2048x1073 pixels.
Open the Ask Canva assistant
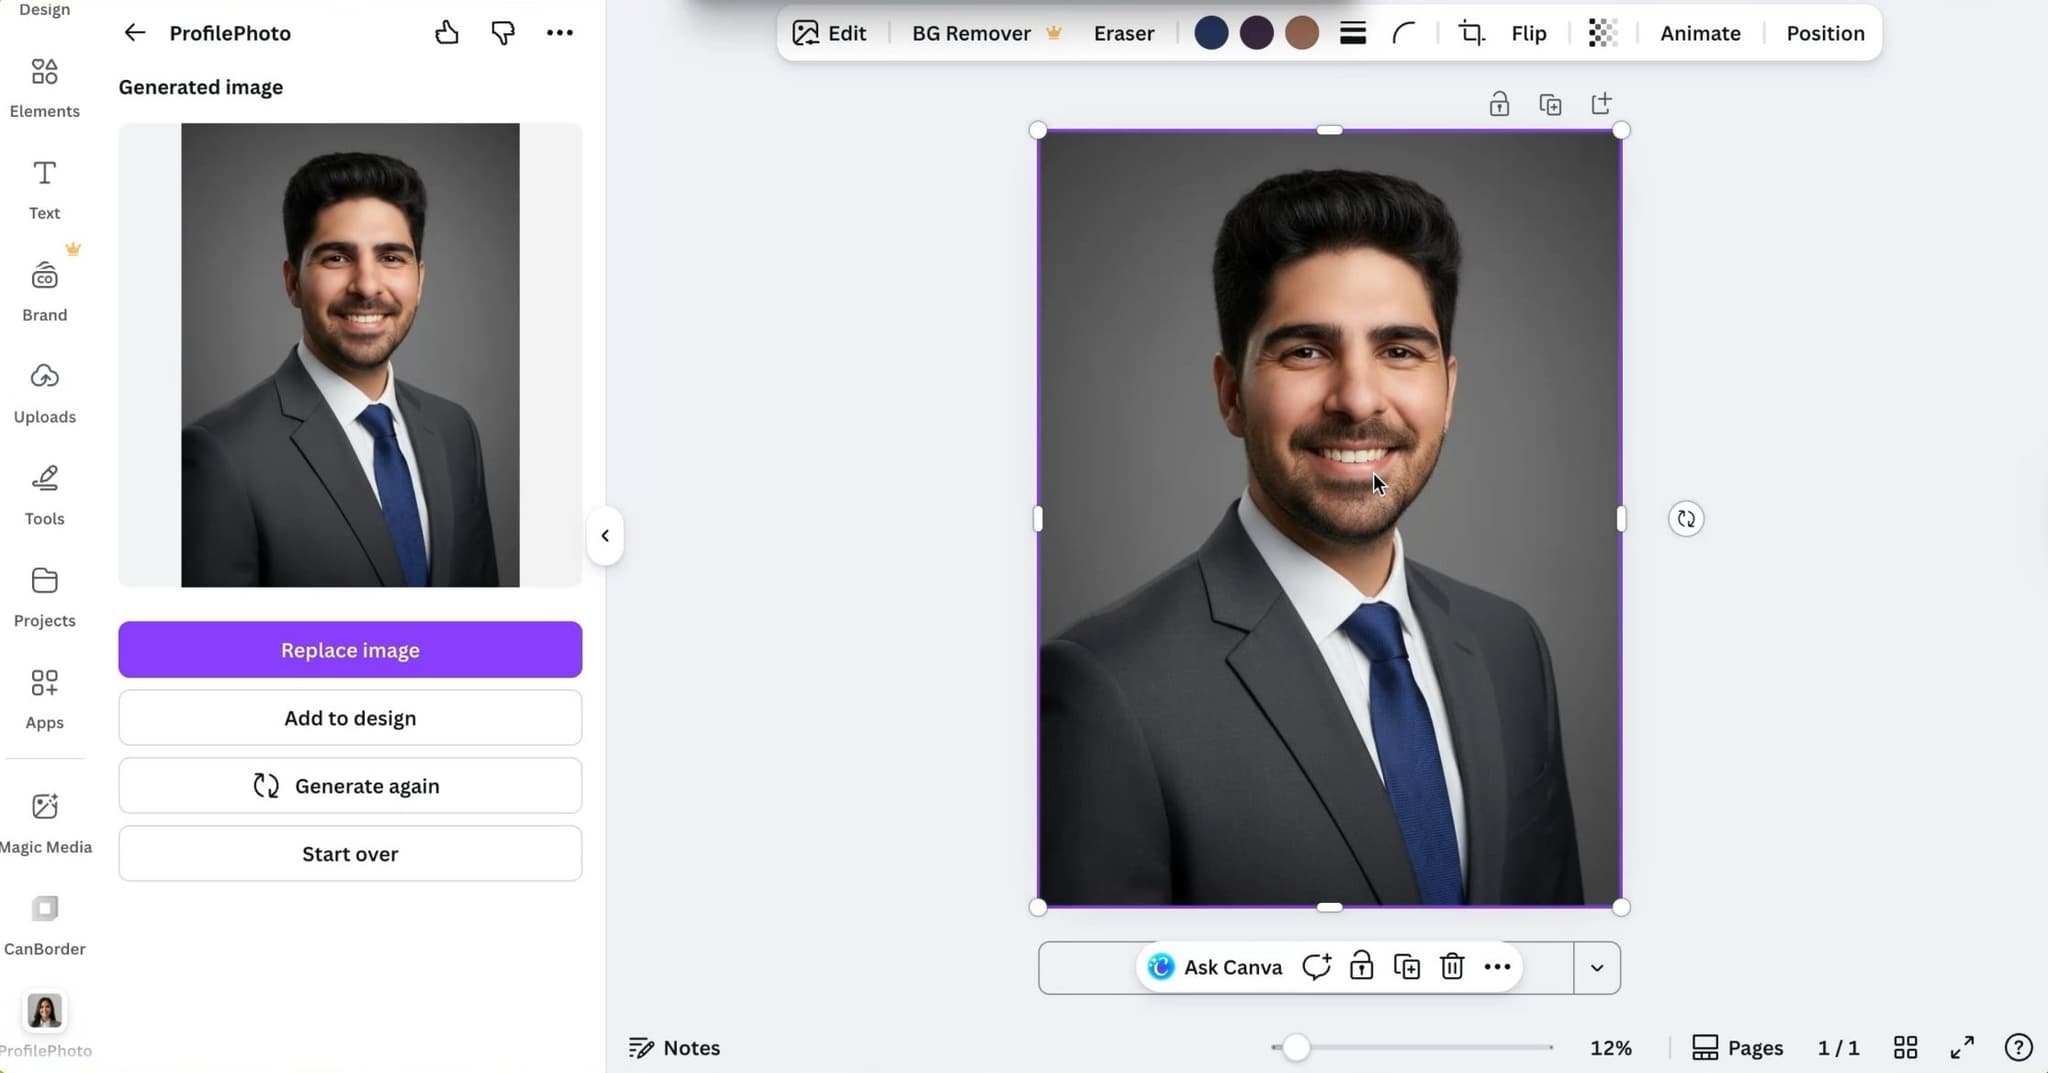[1213, 967]
